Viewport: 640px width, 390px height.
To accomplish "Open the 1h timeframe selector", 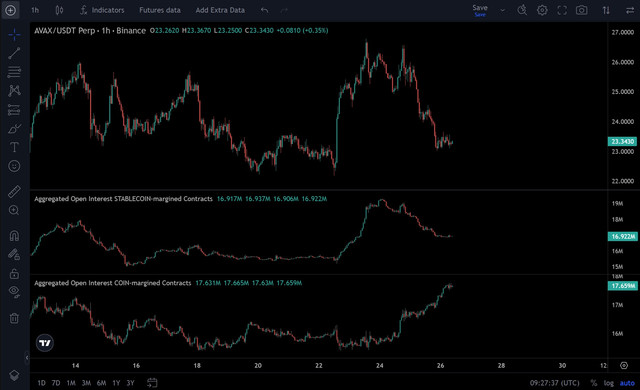I will coord(35,10).
